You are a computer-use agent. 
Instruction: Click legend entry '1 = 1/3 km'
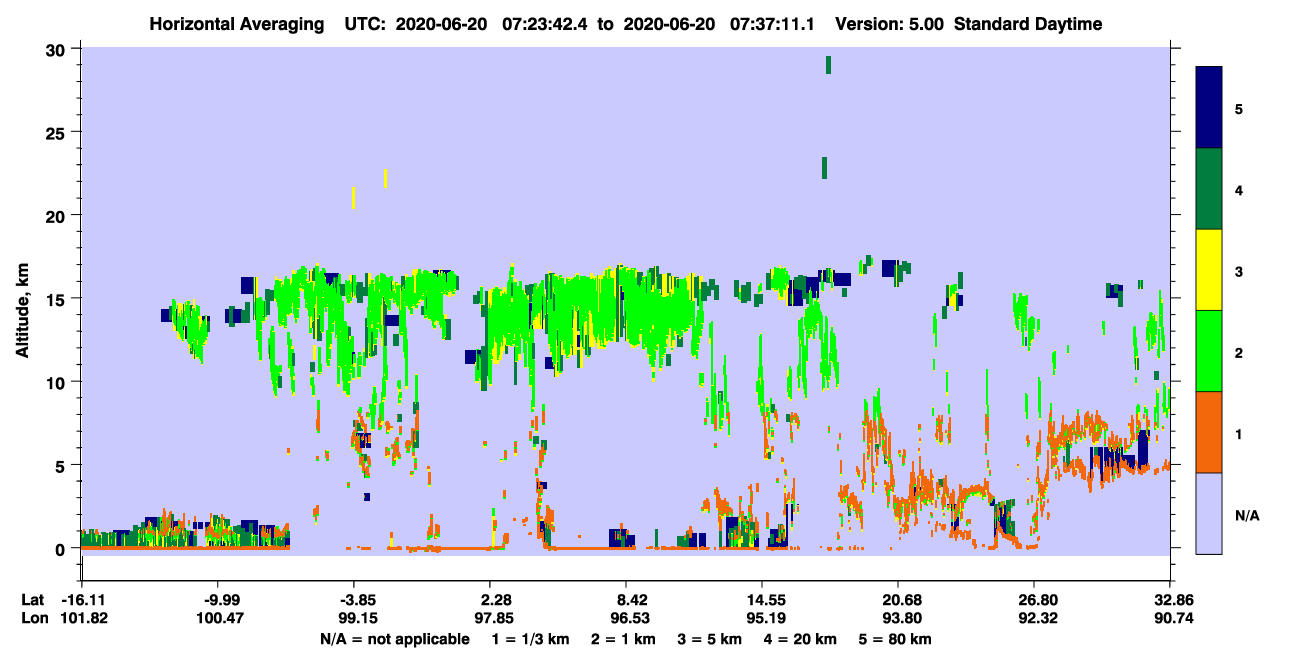[529, 639]
